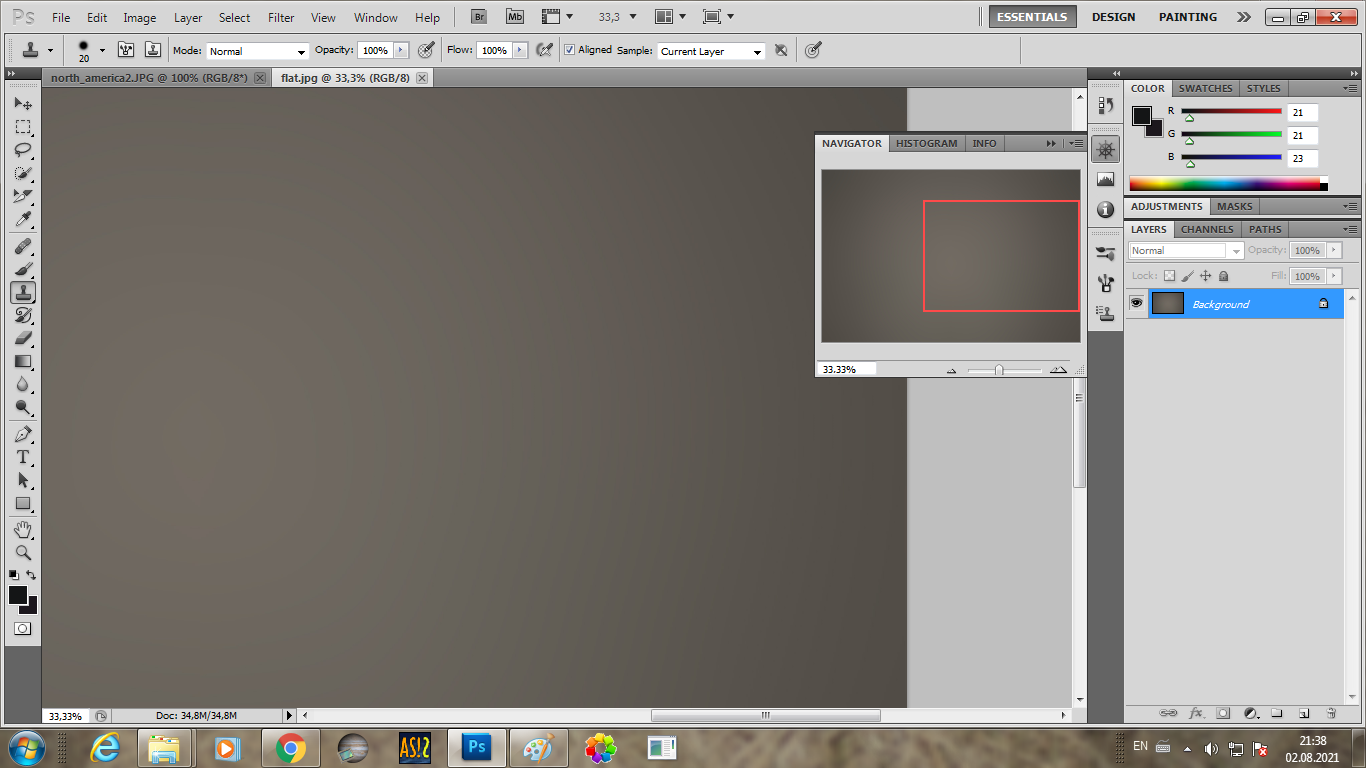This screenshot has height=768, width=1366.
Task: Toggle tablet pressure for opacity
Action: [426, 50]
